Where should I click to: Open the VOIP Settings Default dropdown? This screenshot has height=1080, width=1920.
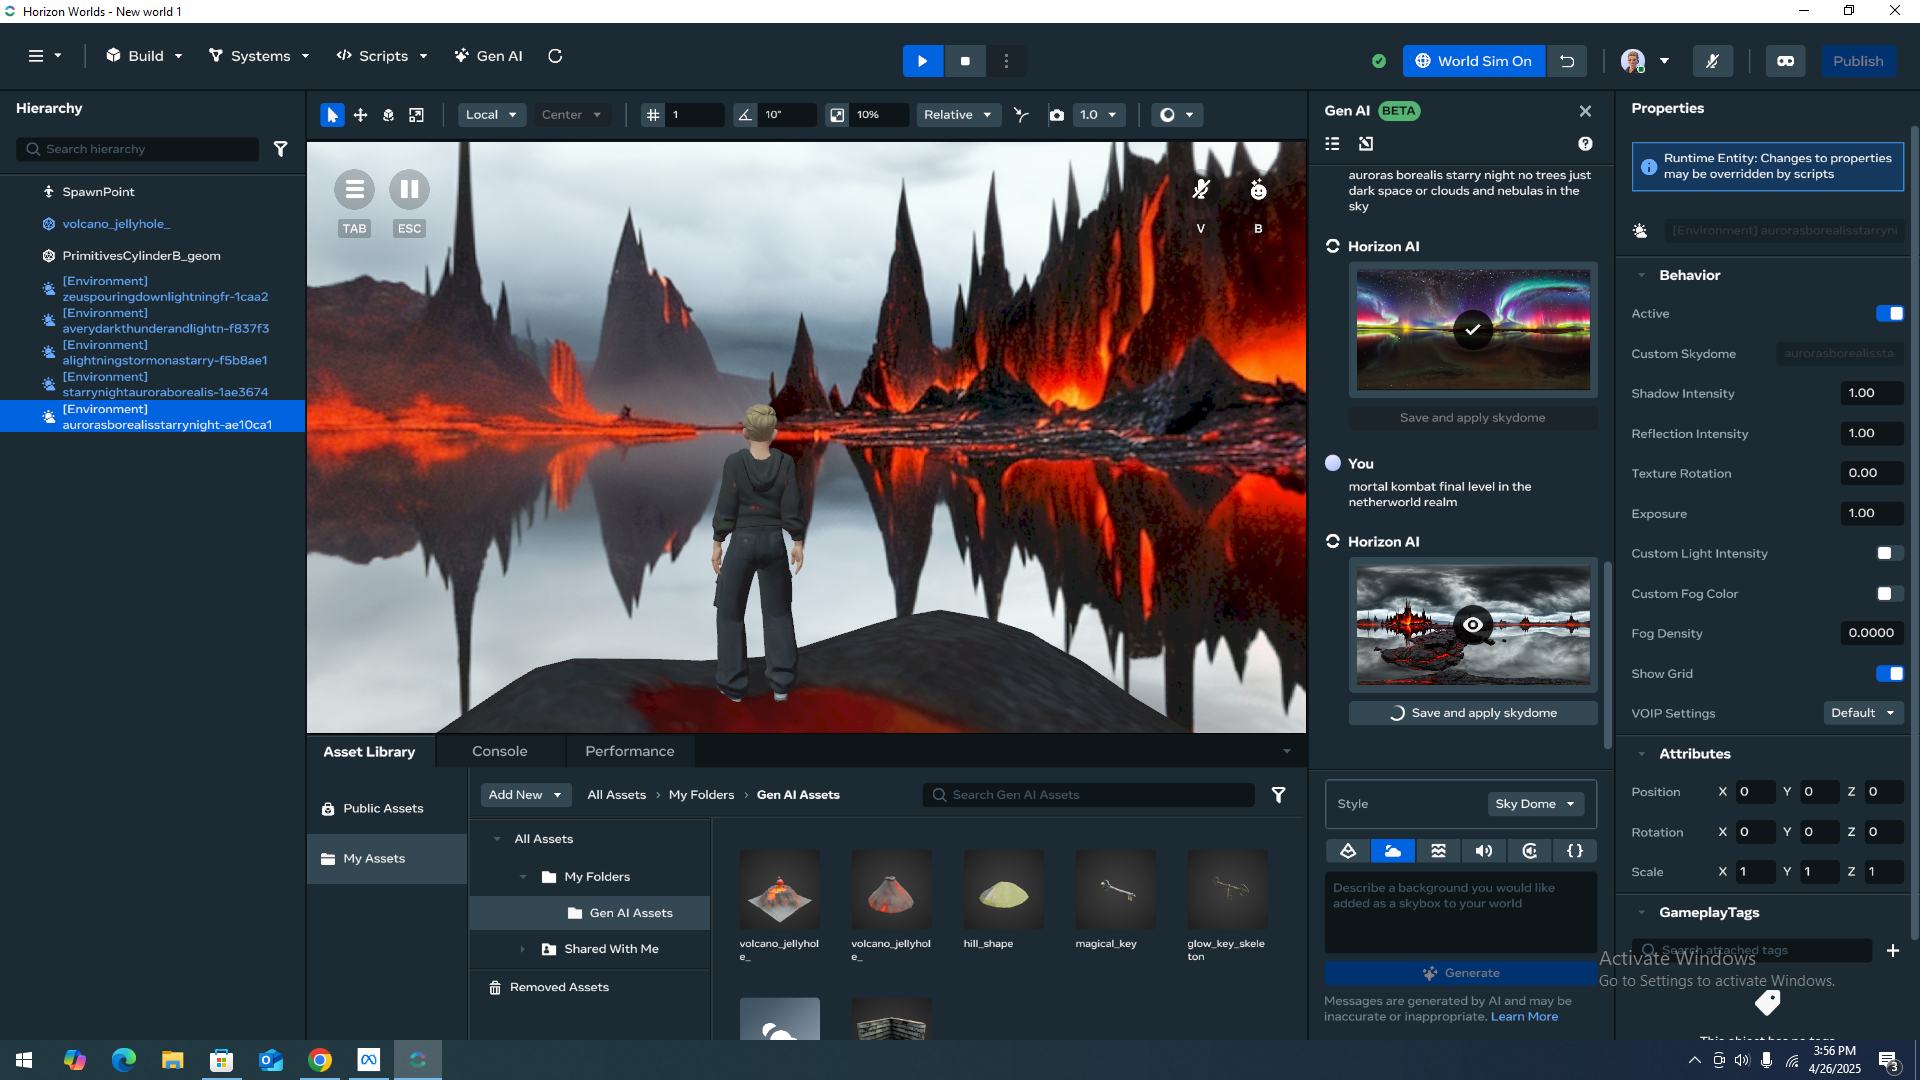(x=1862, y=713)
